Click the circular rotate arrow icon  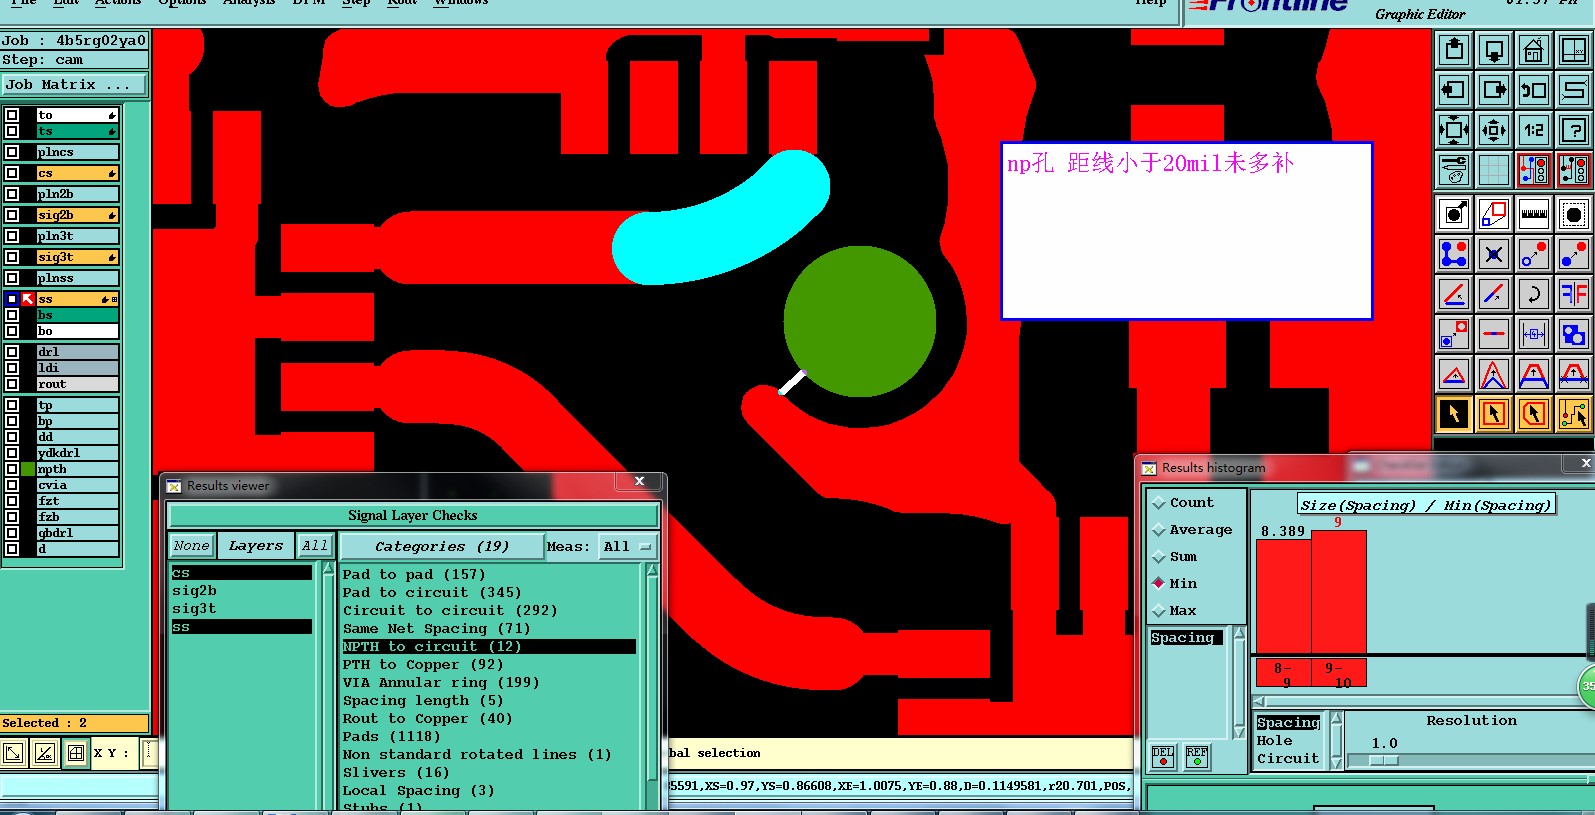tap(1534, 294)
